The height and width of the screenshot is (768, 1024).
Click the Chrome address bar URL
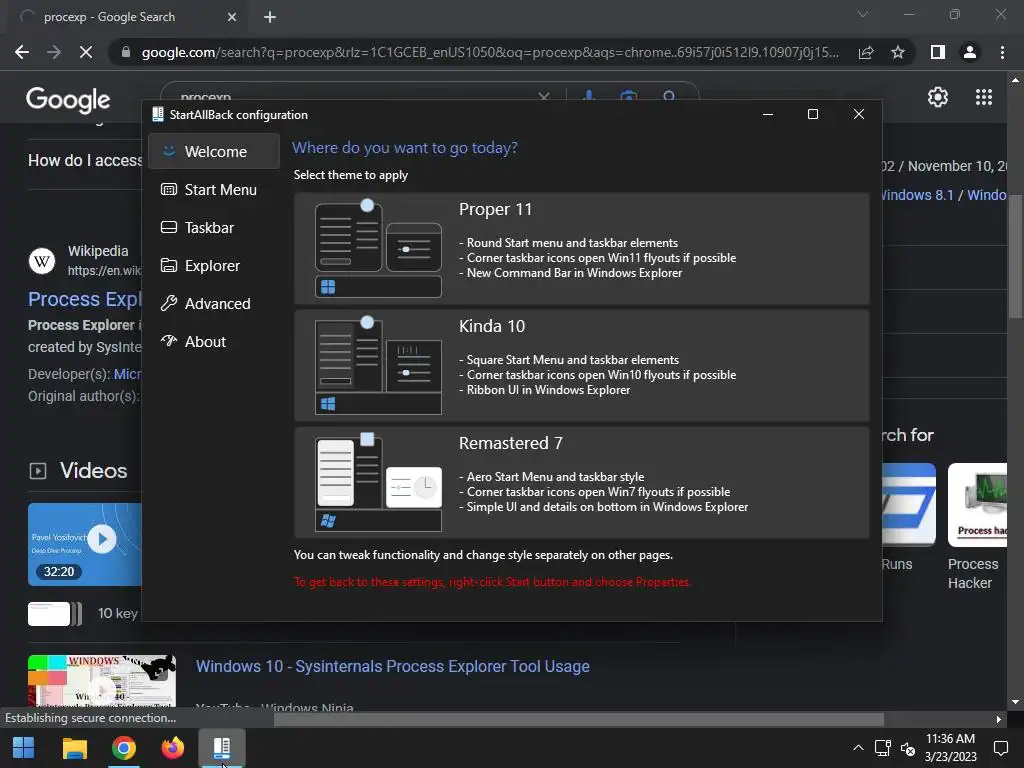pos(490,52)
